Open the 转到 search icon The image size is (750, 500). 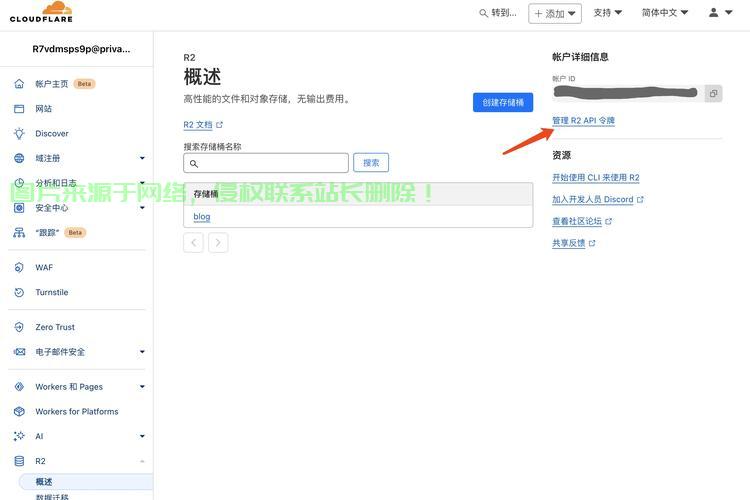point(484,13)
